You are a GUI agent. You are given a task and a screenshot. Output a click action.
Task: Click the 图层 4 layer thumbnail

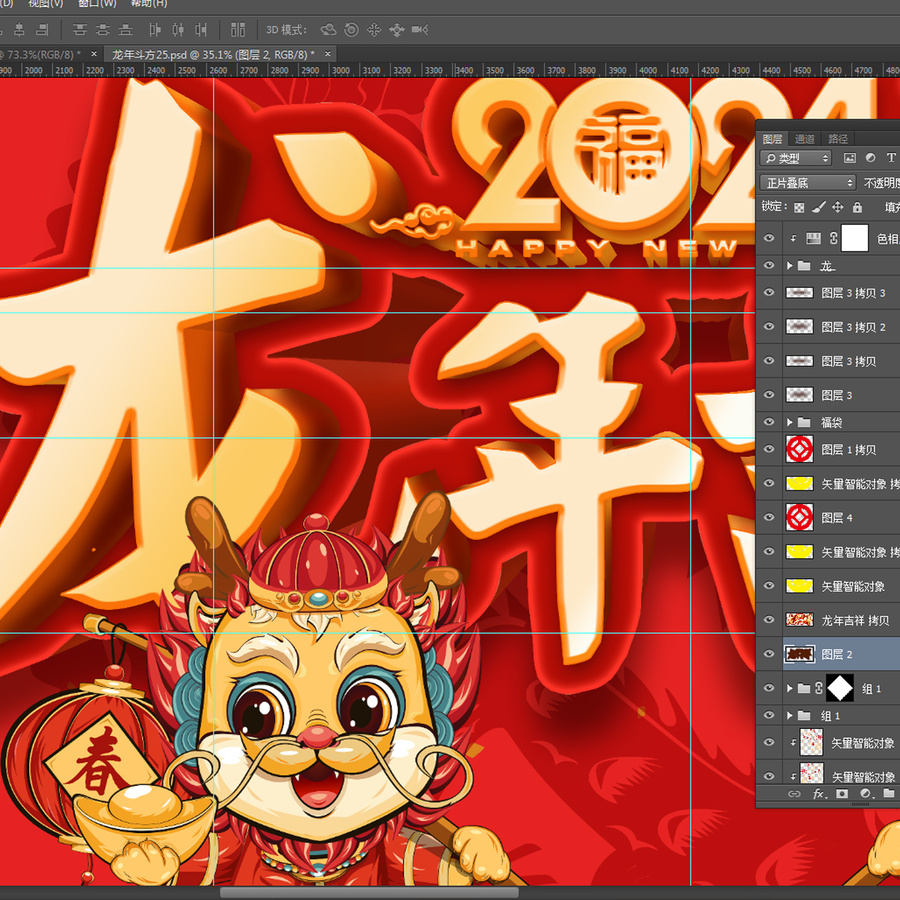coord(800,517)
